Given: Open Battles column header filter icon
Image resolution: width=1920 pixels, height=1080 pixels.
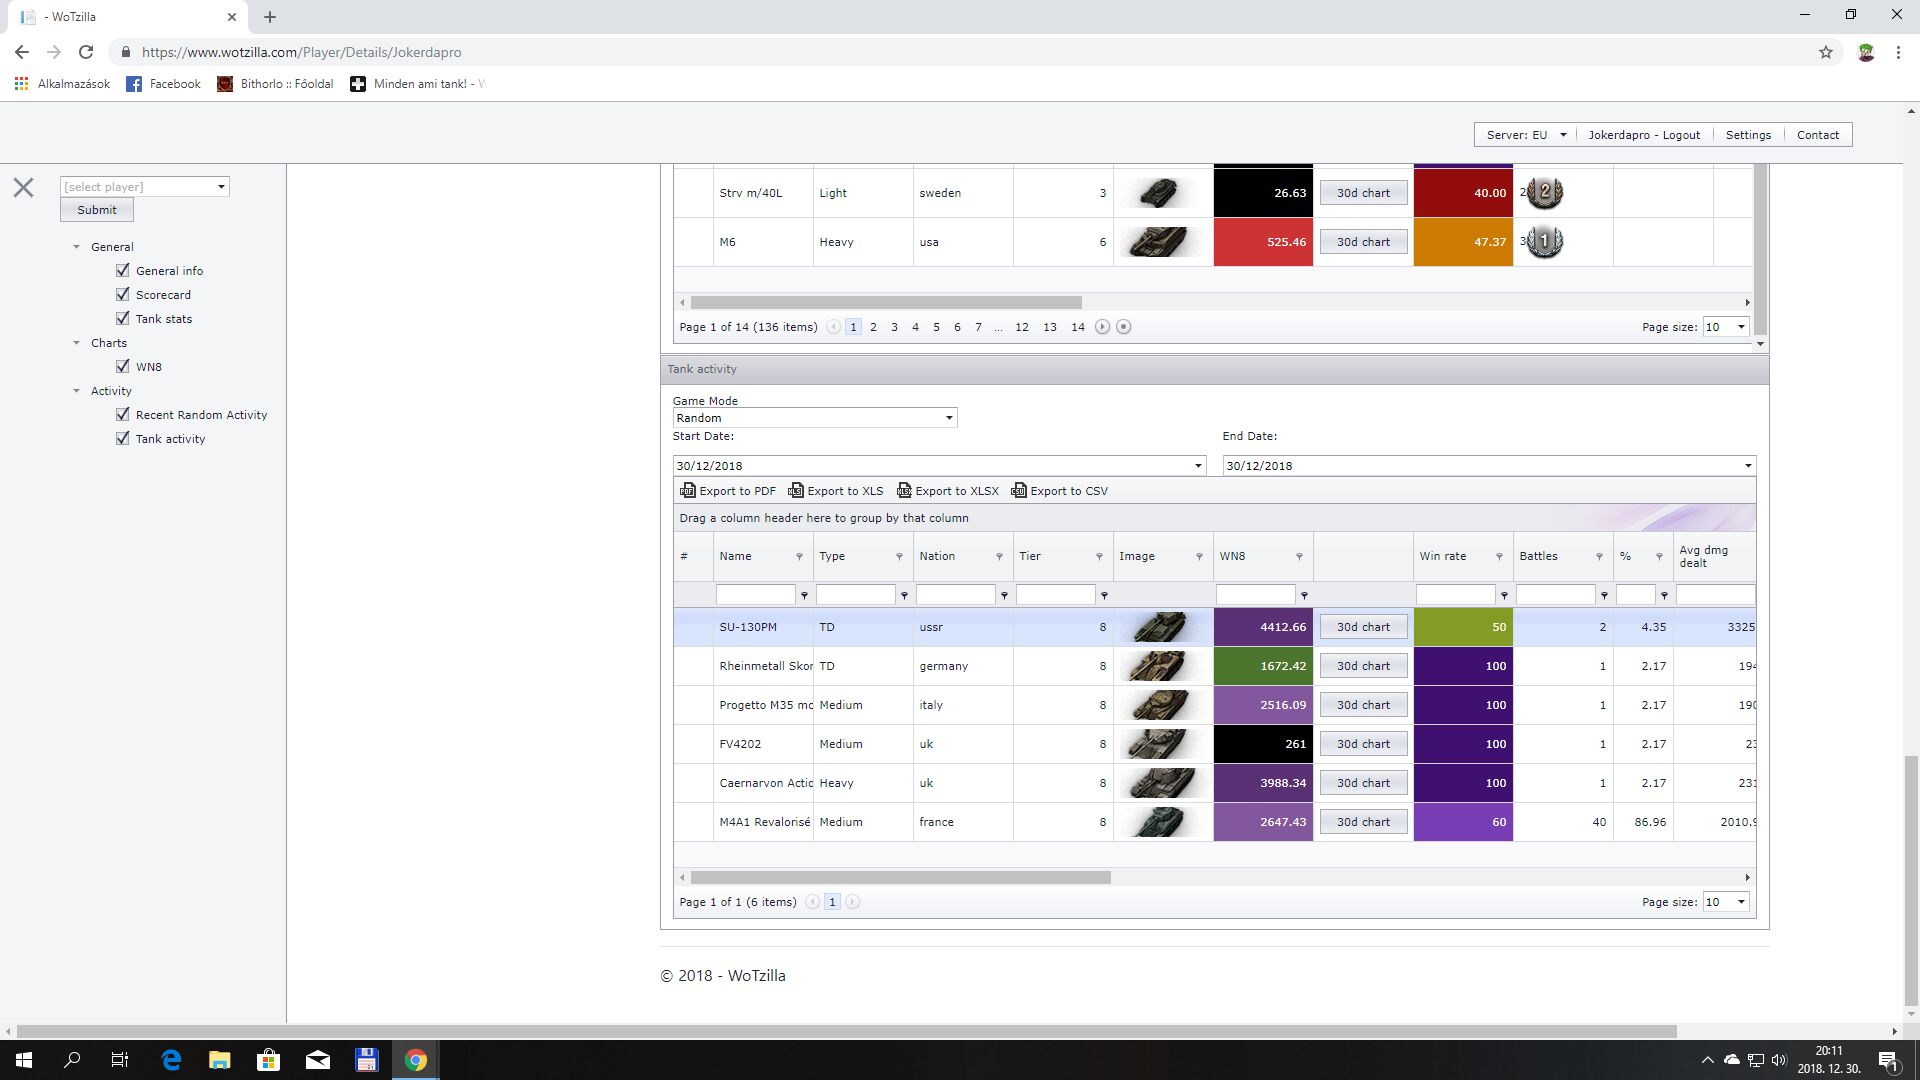Looking at the screenshot, I should [x=1599, y=557].
